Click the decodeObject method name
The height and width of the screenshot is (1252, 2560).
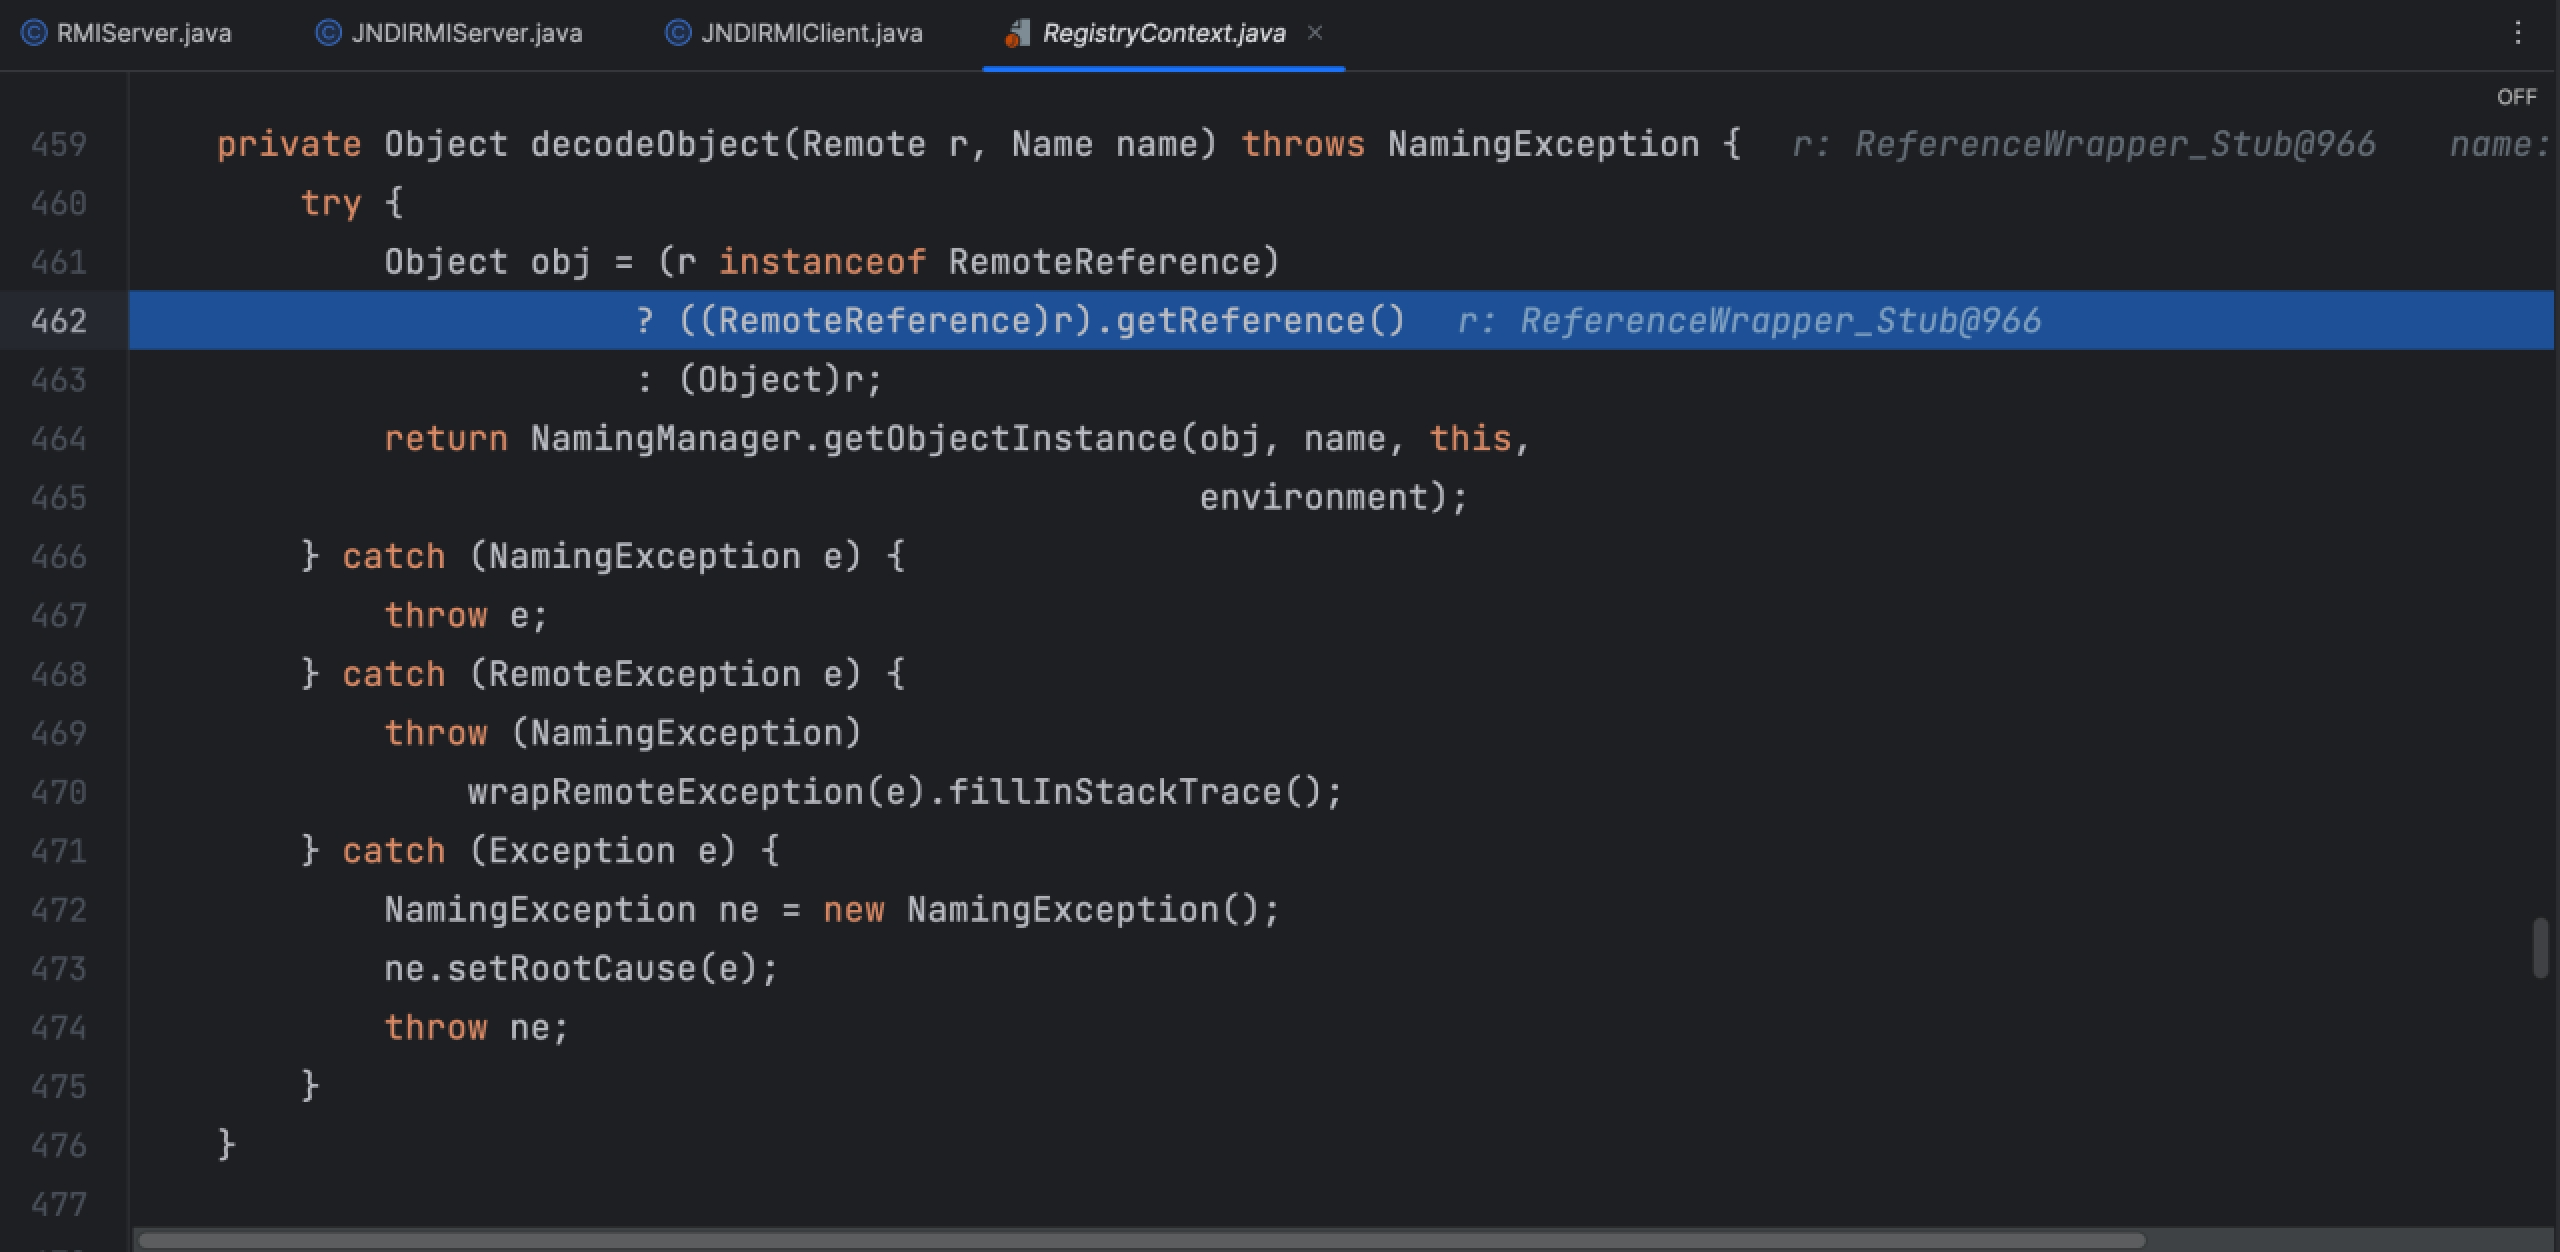655,145
